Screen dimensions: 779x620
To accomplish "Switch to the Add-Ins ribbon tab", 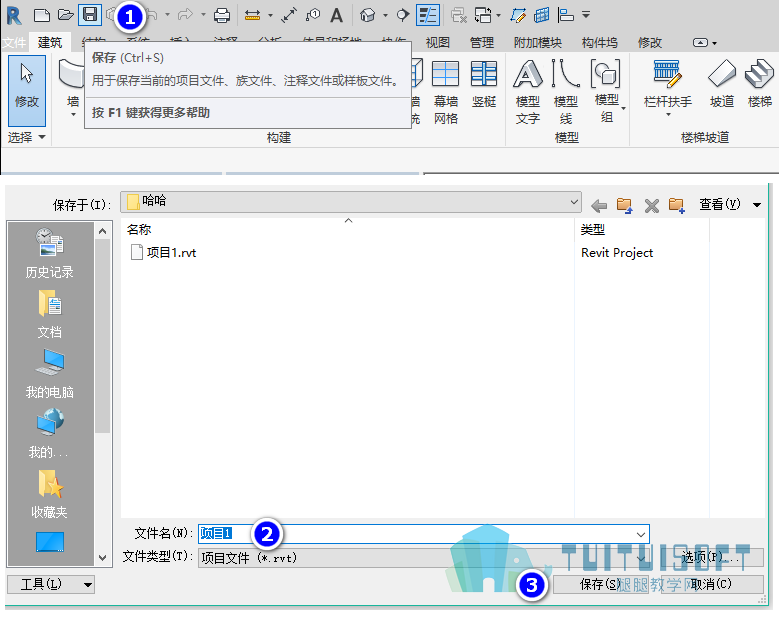I will [x=538, y=43].
